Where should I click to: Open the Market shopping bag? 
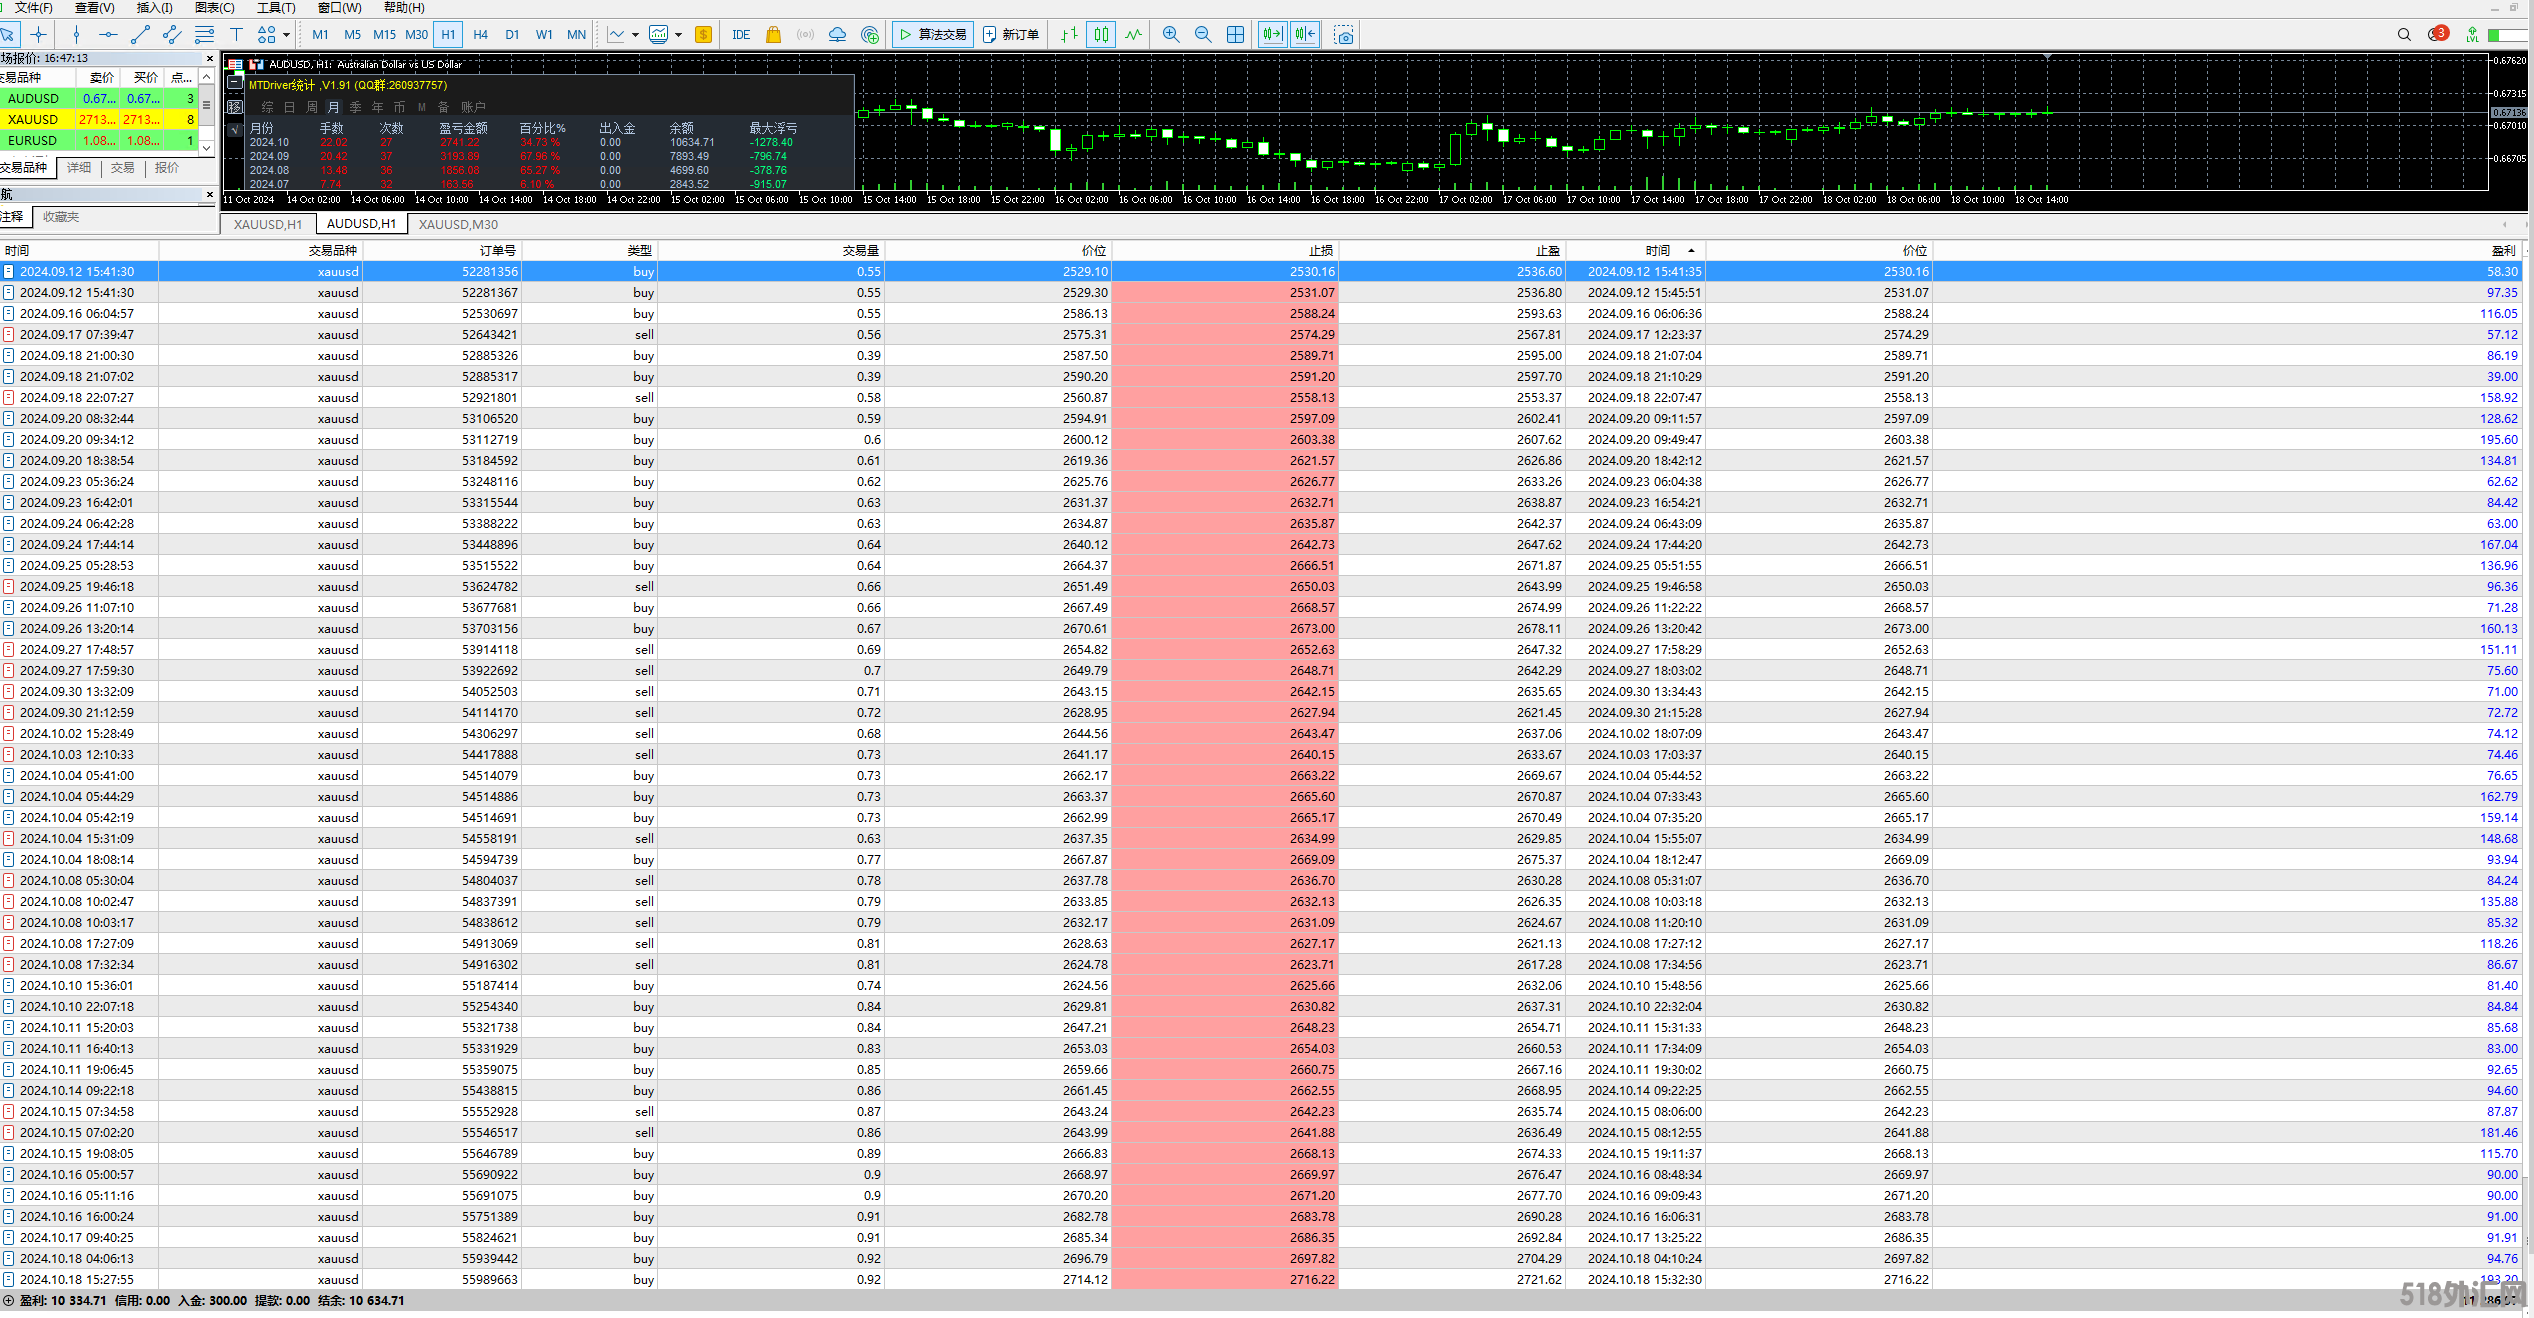[773, 34]
